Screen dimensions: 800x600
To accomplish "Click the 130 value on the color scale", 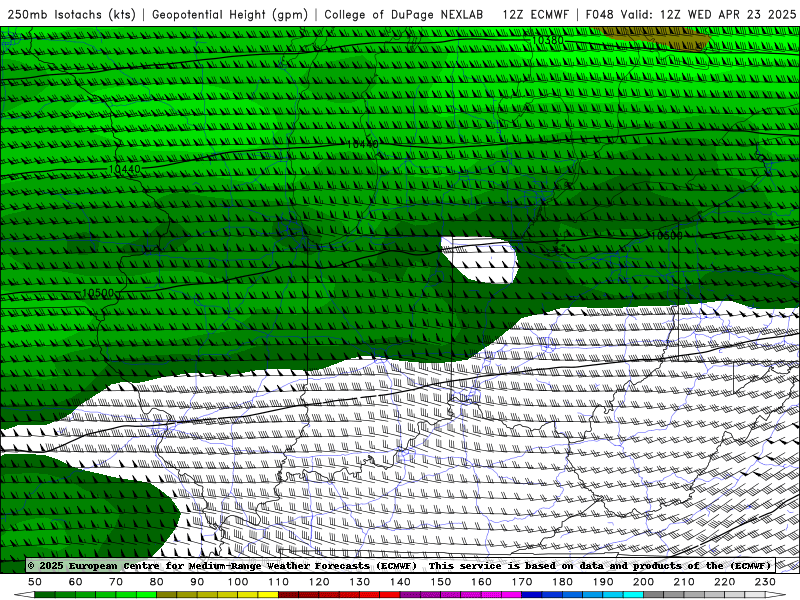I will tap(359, 582).
